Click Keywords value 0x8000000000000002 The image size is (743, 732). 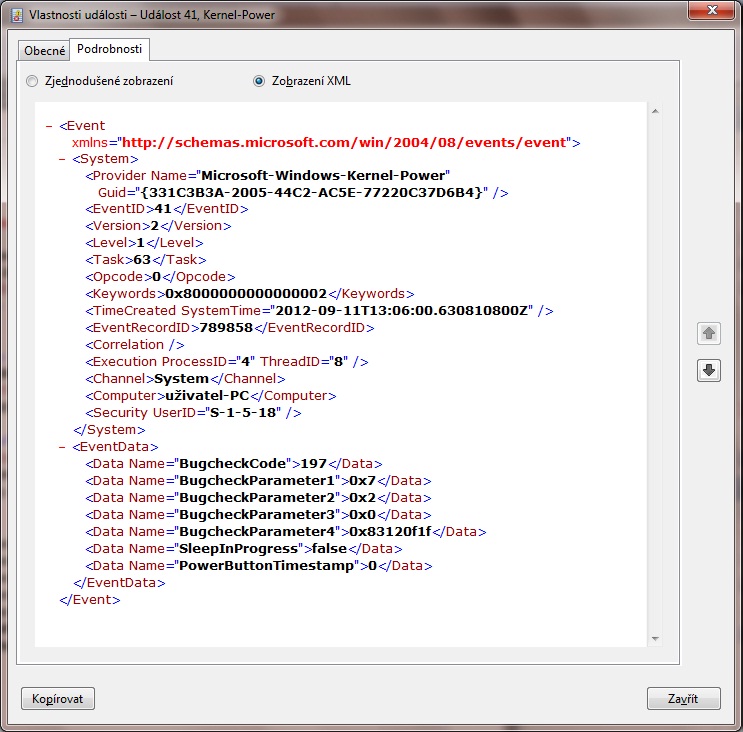246,294
